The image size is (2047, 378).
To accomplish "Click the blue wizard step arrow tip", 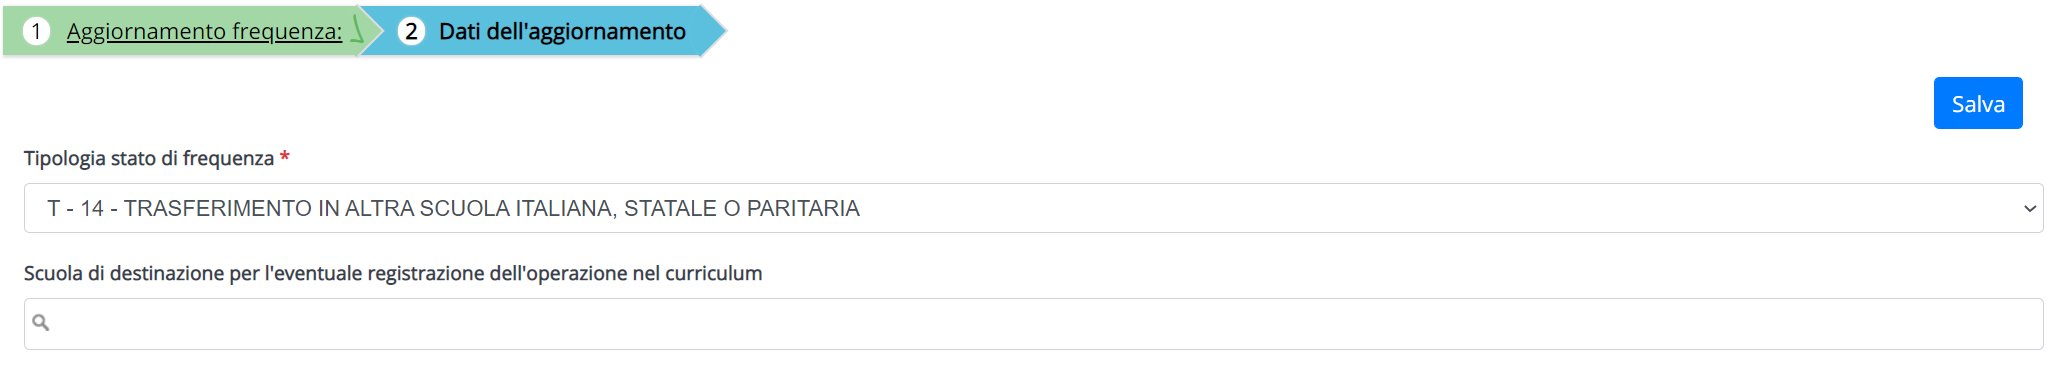I will [x=713, y=31].
